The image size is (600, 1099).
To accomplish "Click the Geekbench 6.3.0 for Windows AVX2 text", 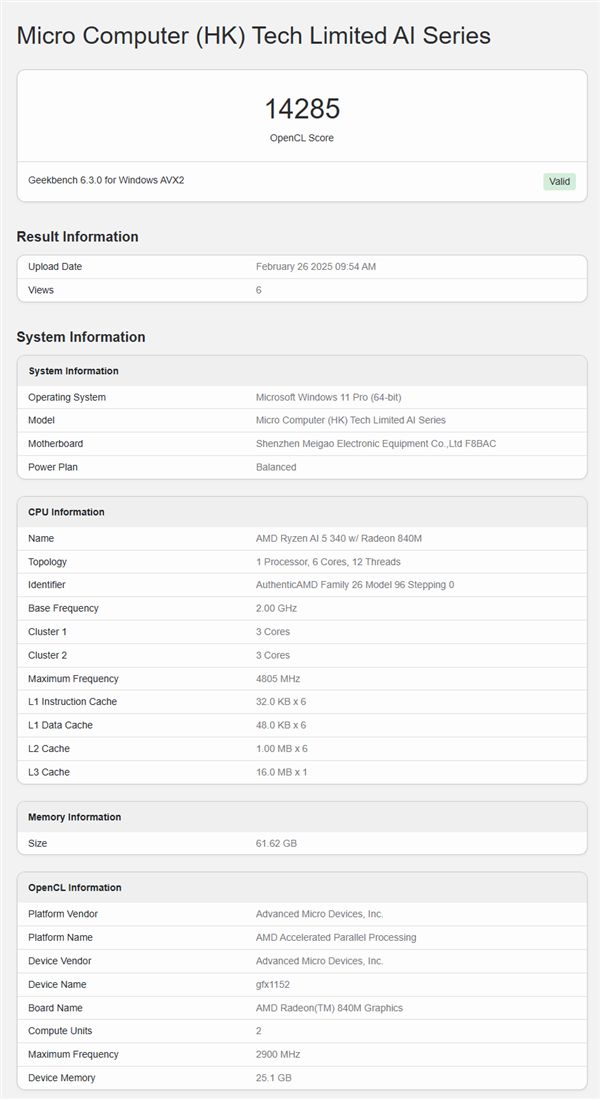I will point(106,180).
